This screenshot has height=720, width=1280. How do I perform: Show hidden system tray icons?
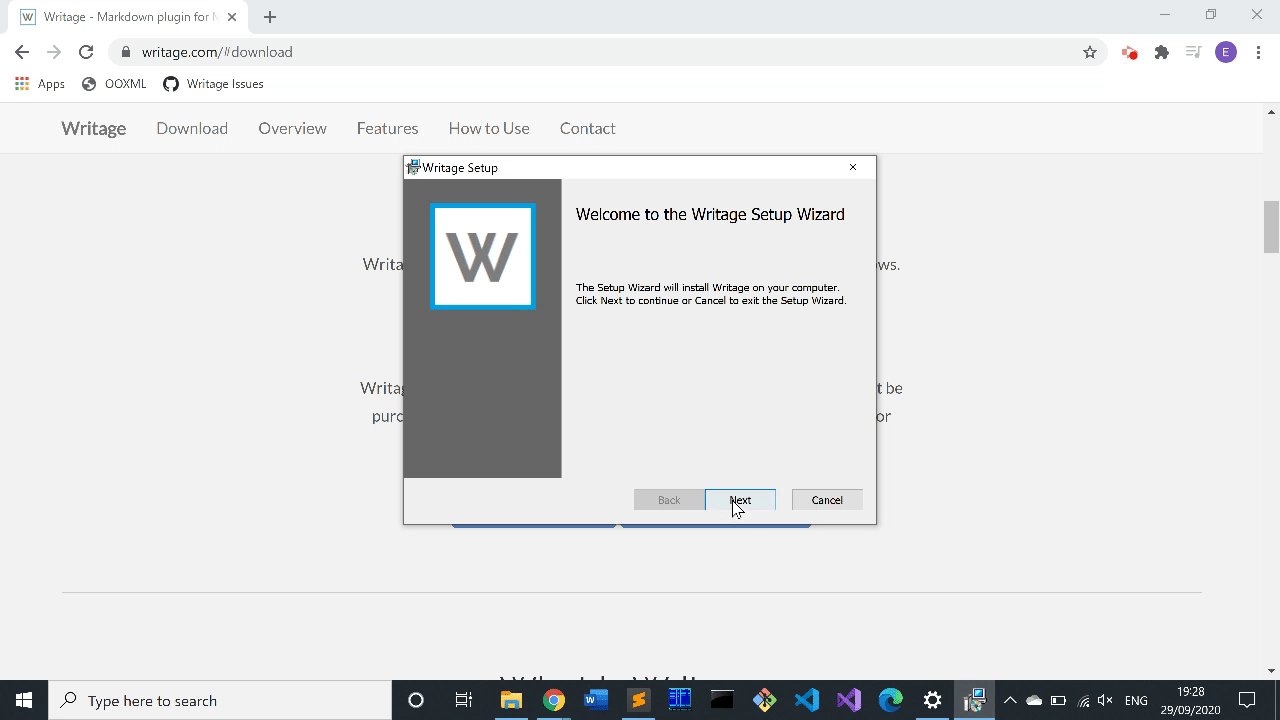pyautogui.click(x=1010, y=700)
